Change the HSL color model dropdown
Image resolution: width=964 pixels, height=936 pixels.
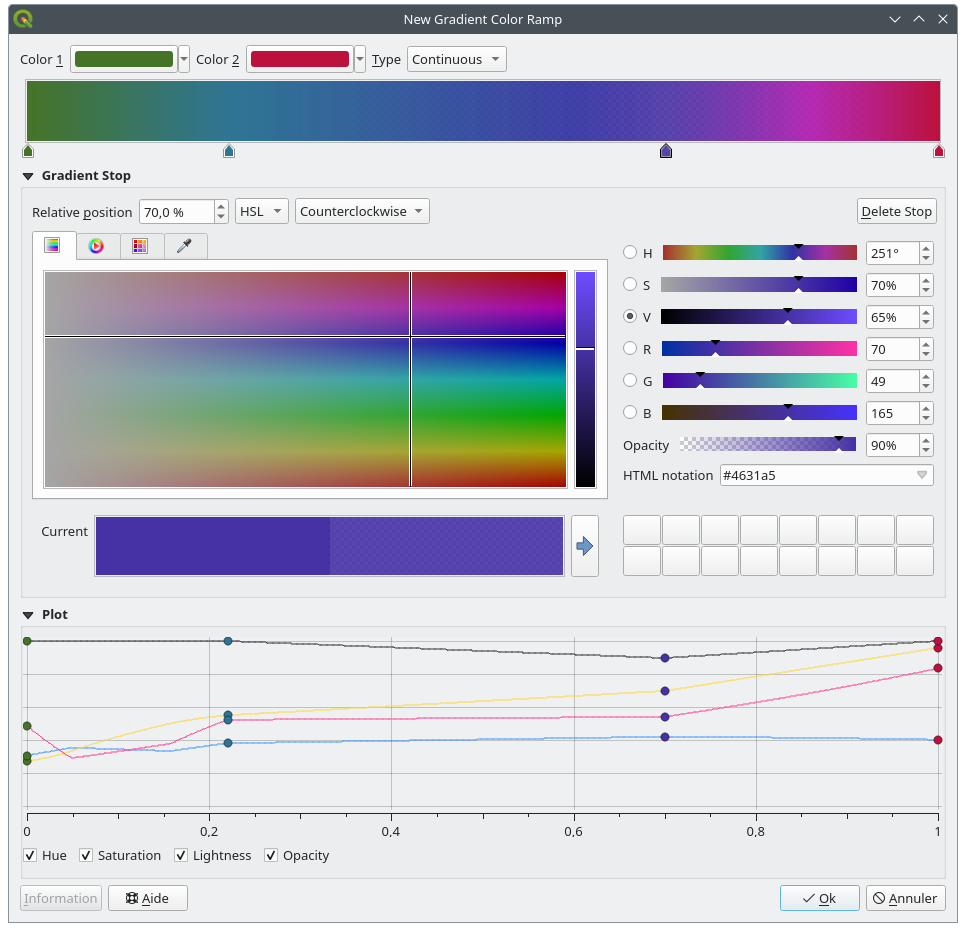coord(261,211)
